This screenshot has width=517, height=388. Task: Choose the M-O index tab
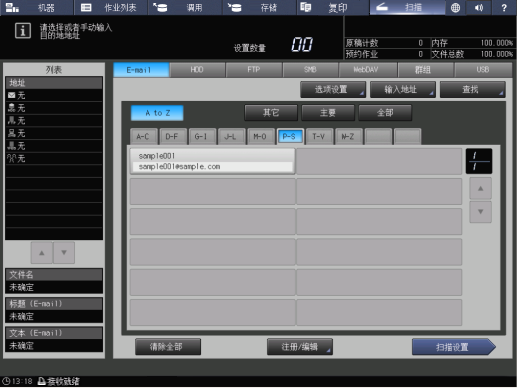pyautogui.click(x=260, y=136)
